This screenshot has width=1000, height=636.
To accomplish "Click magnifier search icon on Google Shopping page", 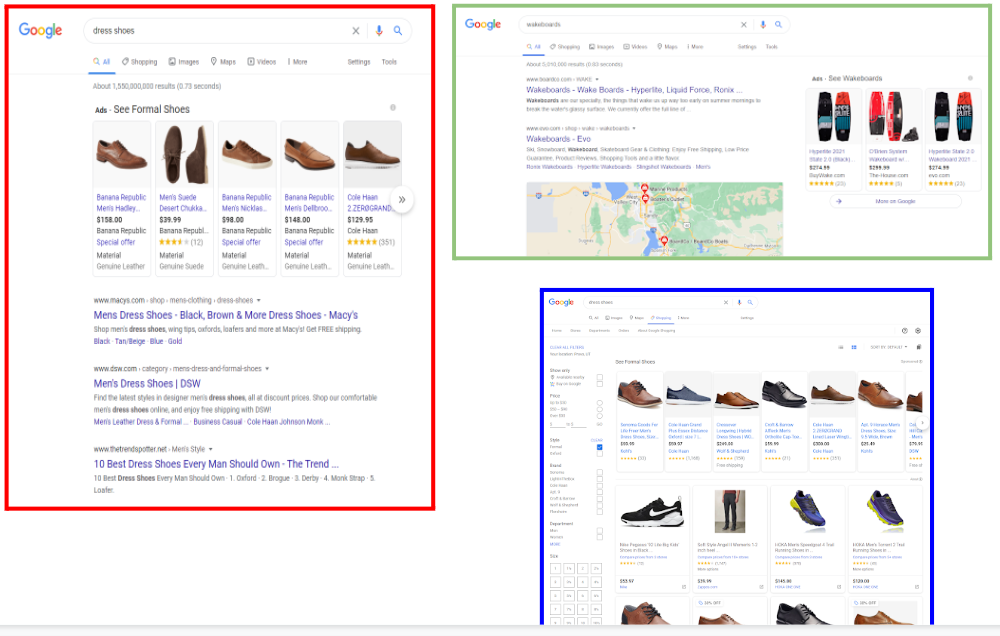I will pos(750,302).
